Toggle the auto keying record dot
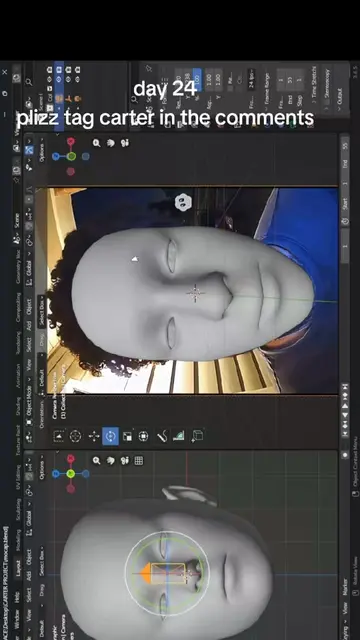 pyautogui.click(x=345, y=455)
